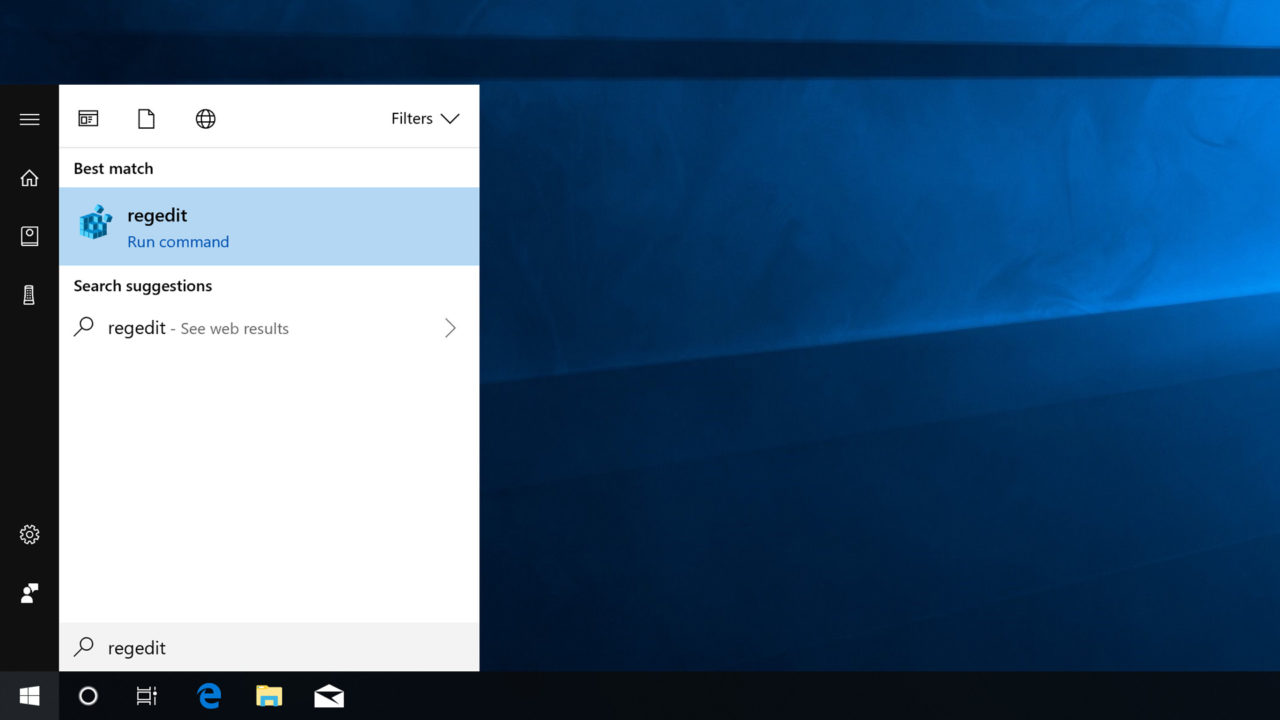
Task: Open Cortana circle on the taskbar
Action: [x=88, y=696]
